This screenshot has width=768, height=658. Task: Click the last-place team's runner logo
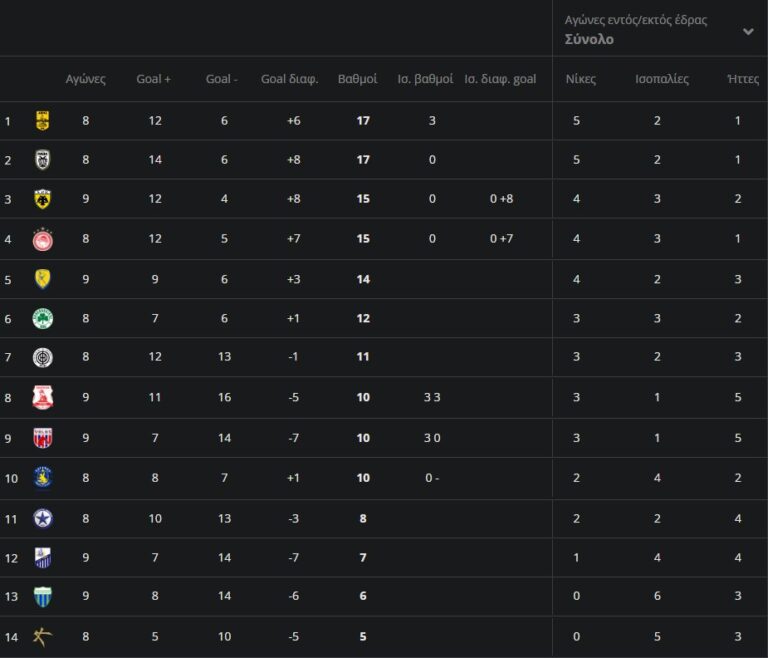(x=43, y=636)
